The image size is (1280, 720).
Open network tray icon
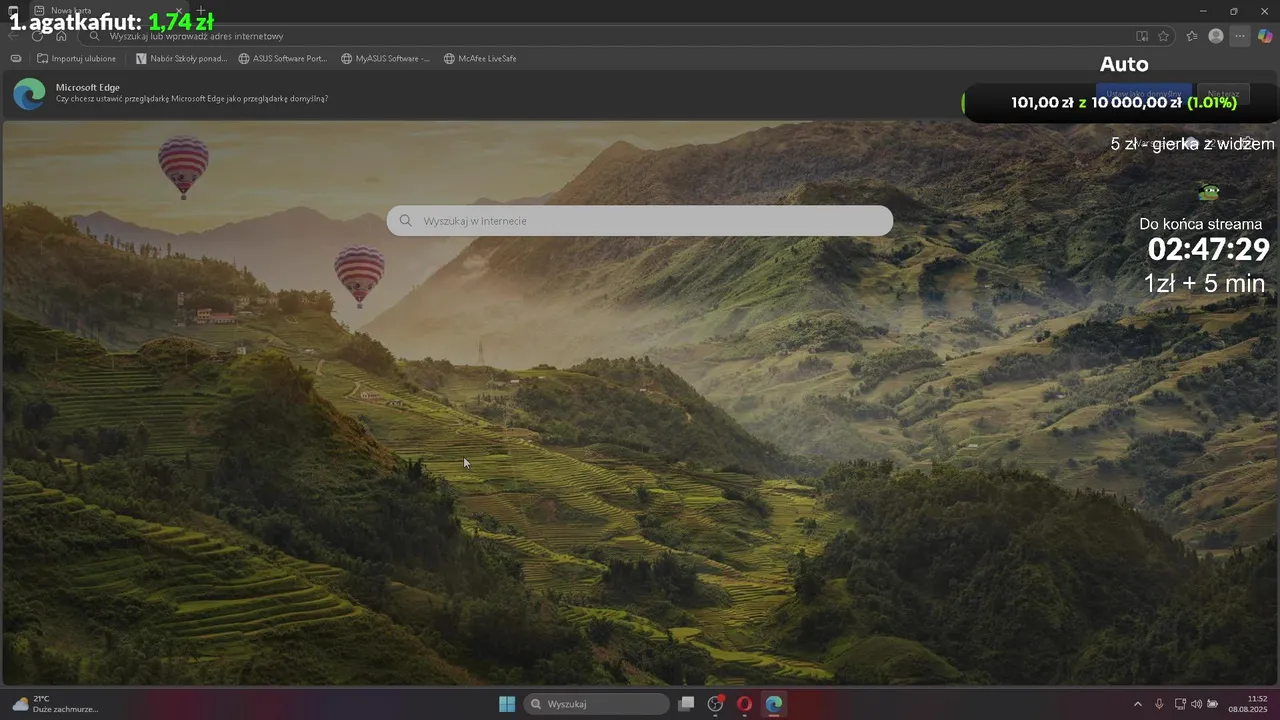(1180, 704)
